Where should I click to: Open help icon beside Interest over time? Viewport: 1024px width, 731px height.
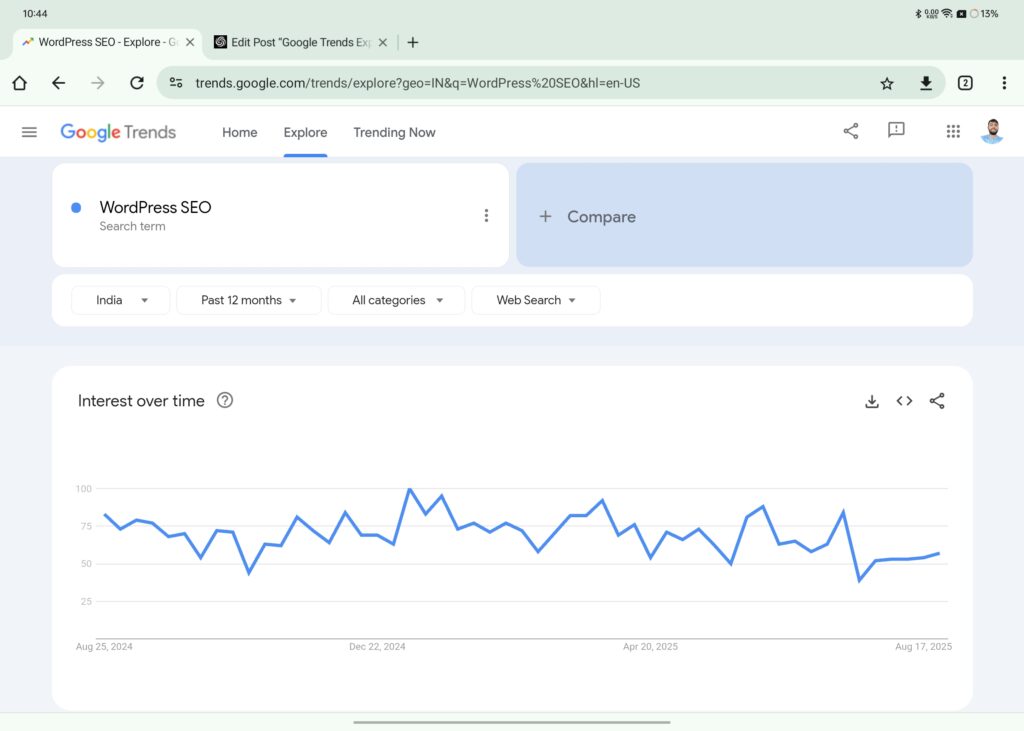pyautogui.click(x=225, y=401)
